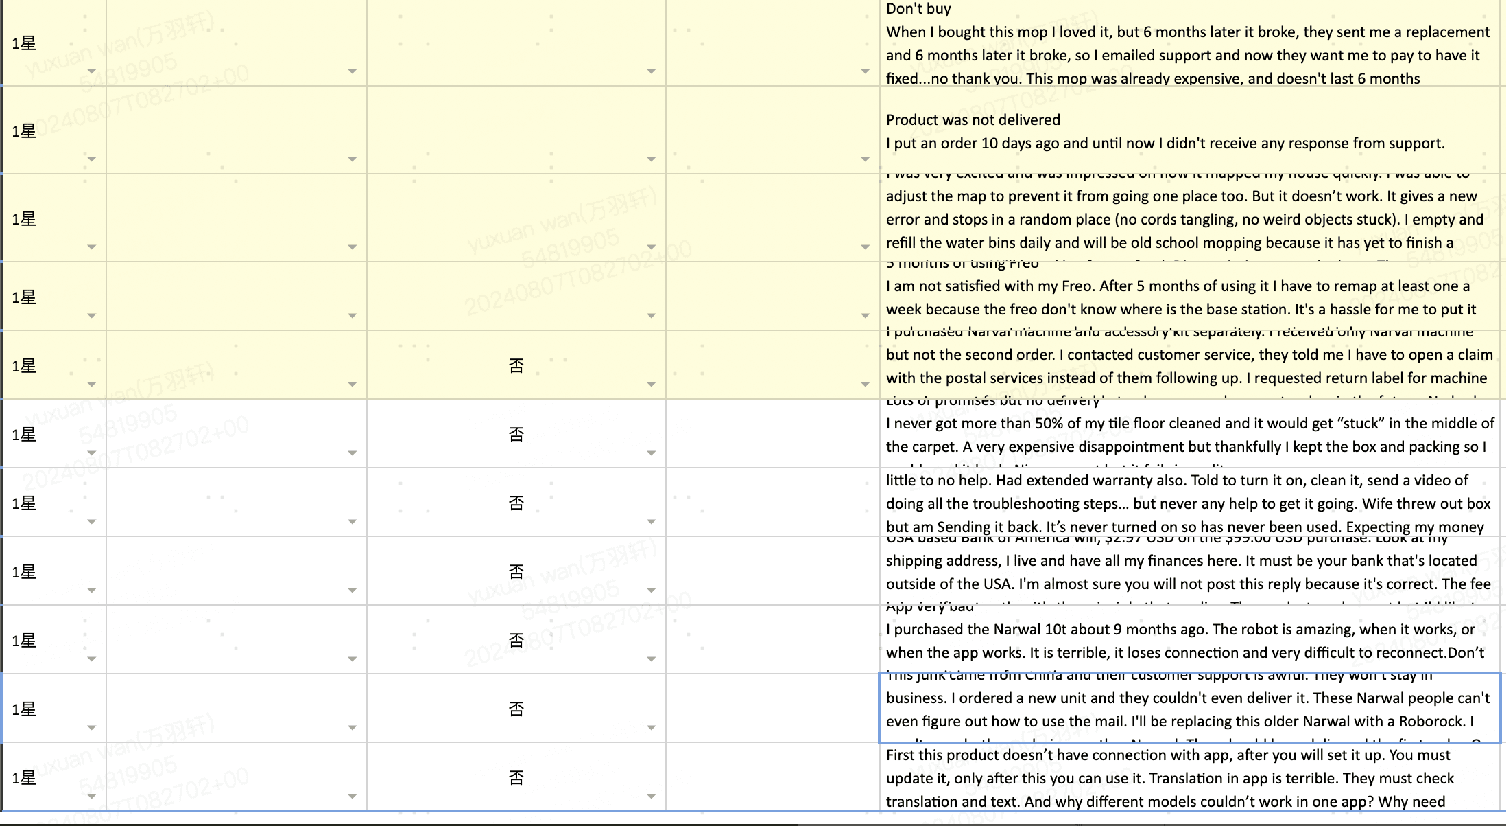Open the 1星 dropdown arrow in the "not satisfied with my Freo" row
The image size is (1506, 826).
pyautogui.click(x=92, y=316)
